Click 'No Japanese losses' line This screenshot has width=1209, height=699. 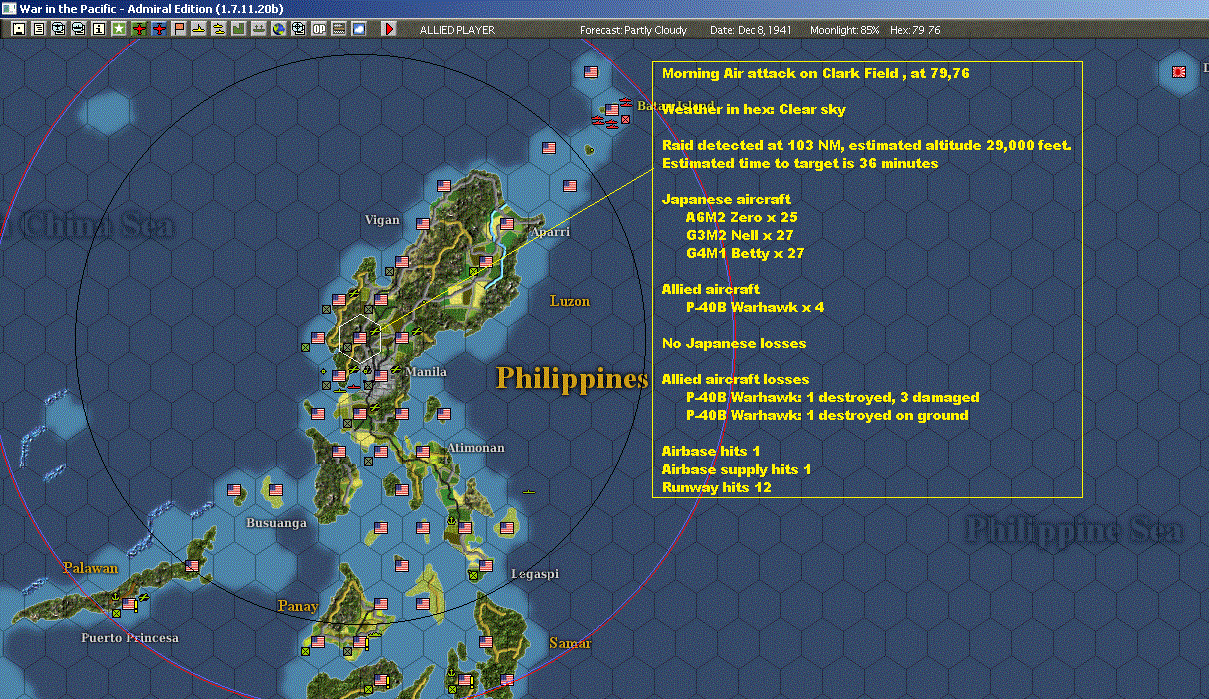pos(734,343)
